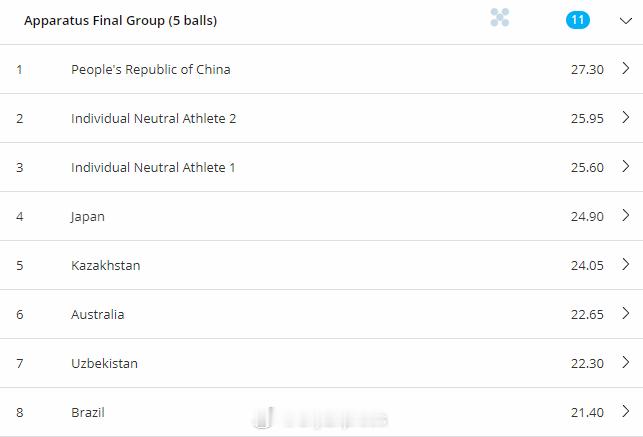This screenshot has height=437, width=643.
Task: Click the chevron beside Japan's score
Action: [x=626, y=216]
